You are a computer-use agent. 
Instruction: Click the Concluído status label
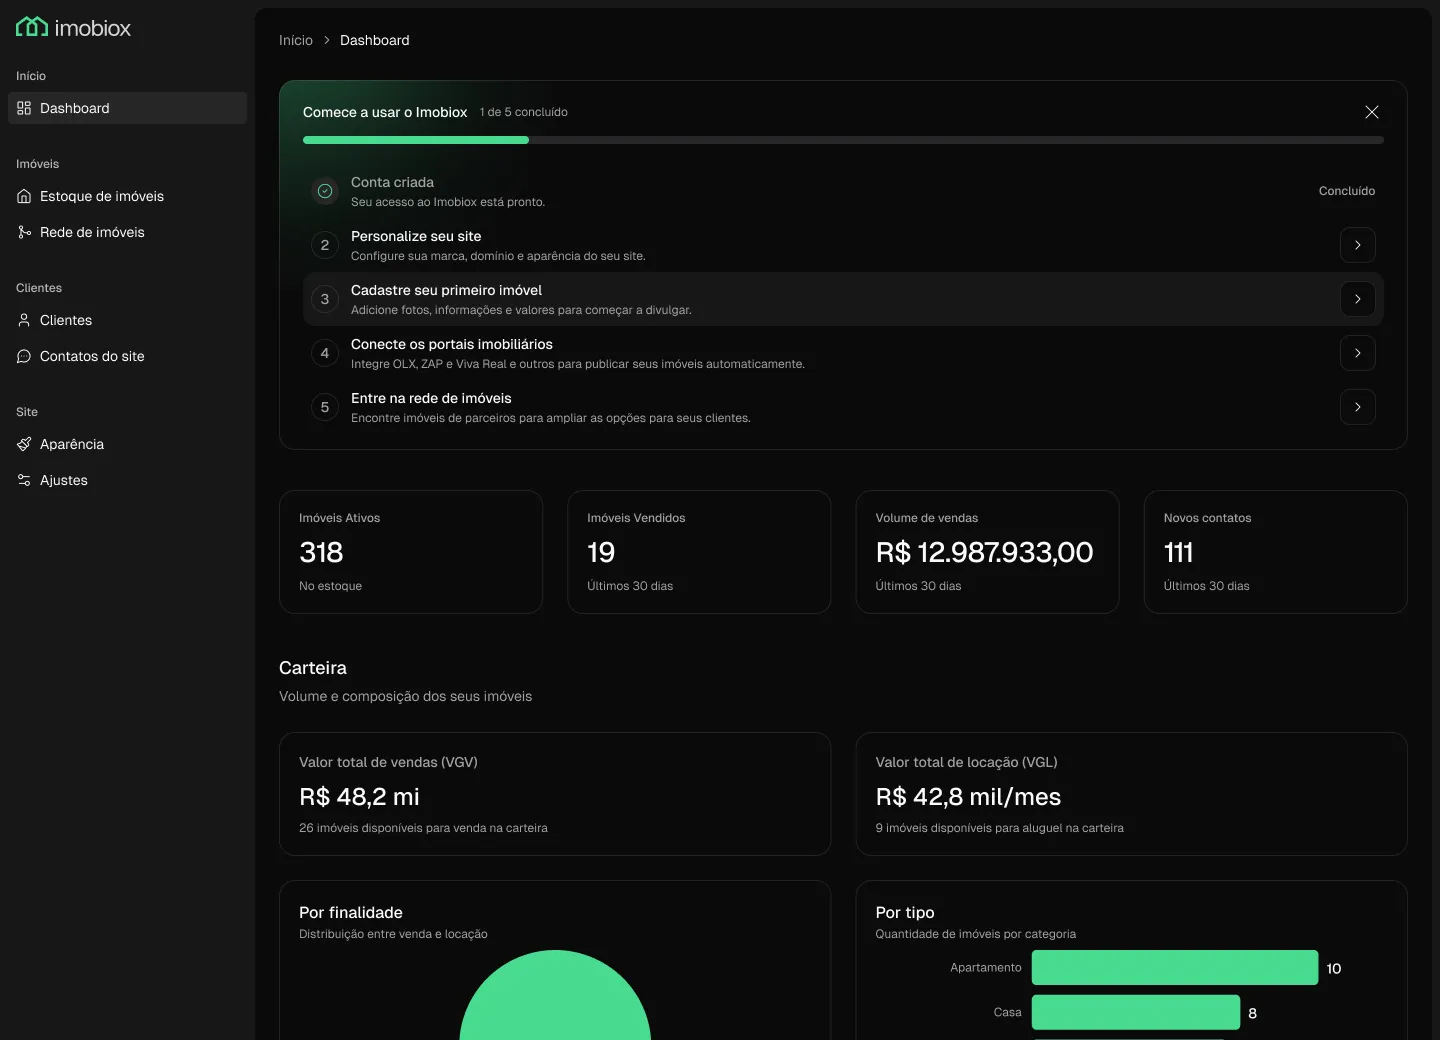click(x=1347, y=191)
